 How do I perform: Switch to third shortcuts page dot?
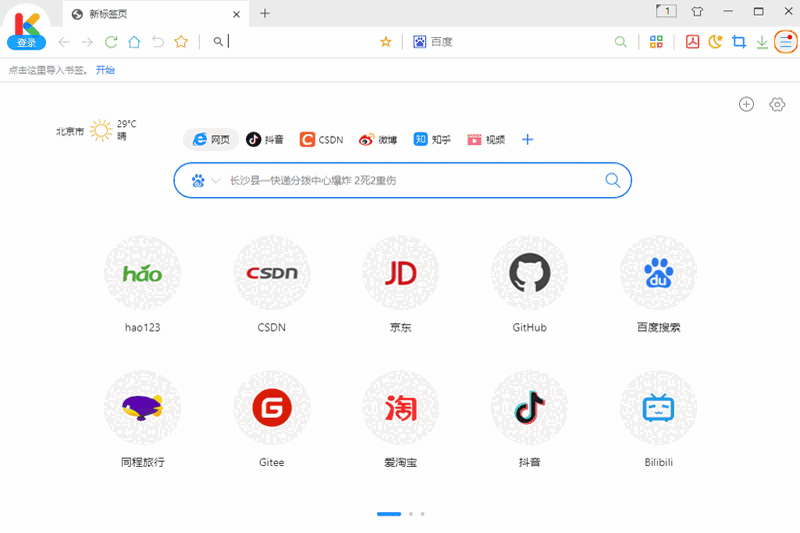(422, 514)
